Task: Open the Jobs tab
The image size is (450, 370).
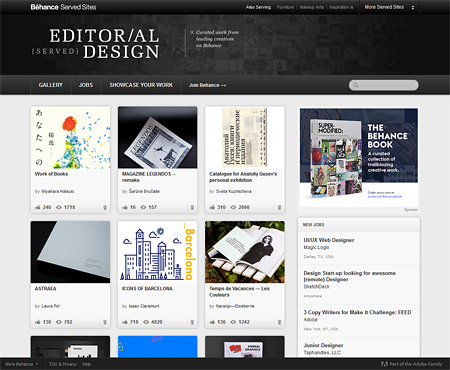Action: pos(86,85)
